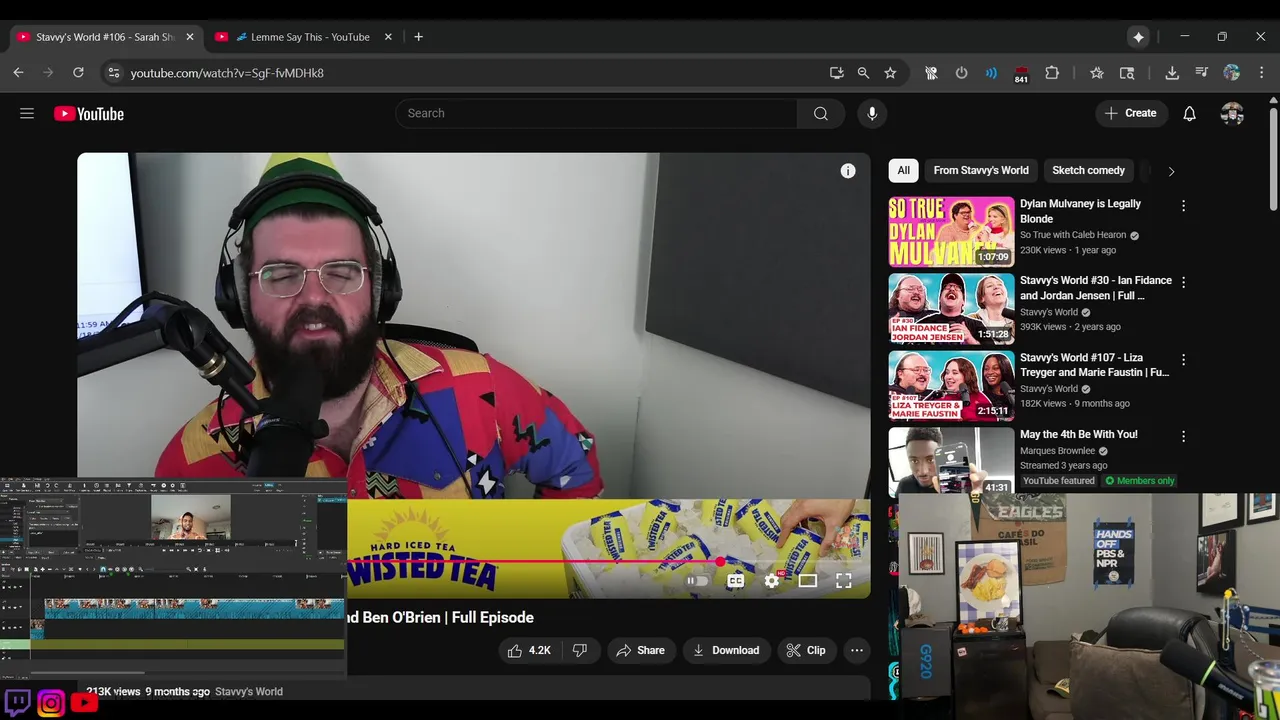
Task: Open options for Stavvy's World #107 video
Action: 1183,360
